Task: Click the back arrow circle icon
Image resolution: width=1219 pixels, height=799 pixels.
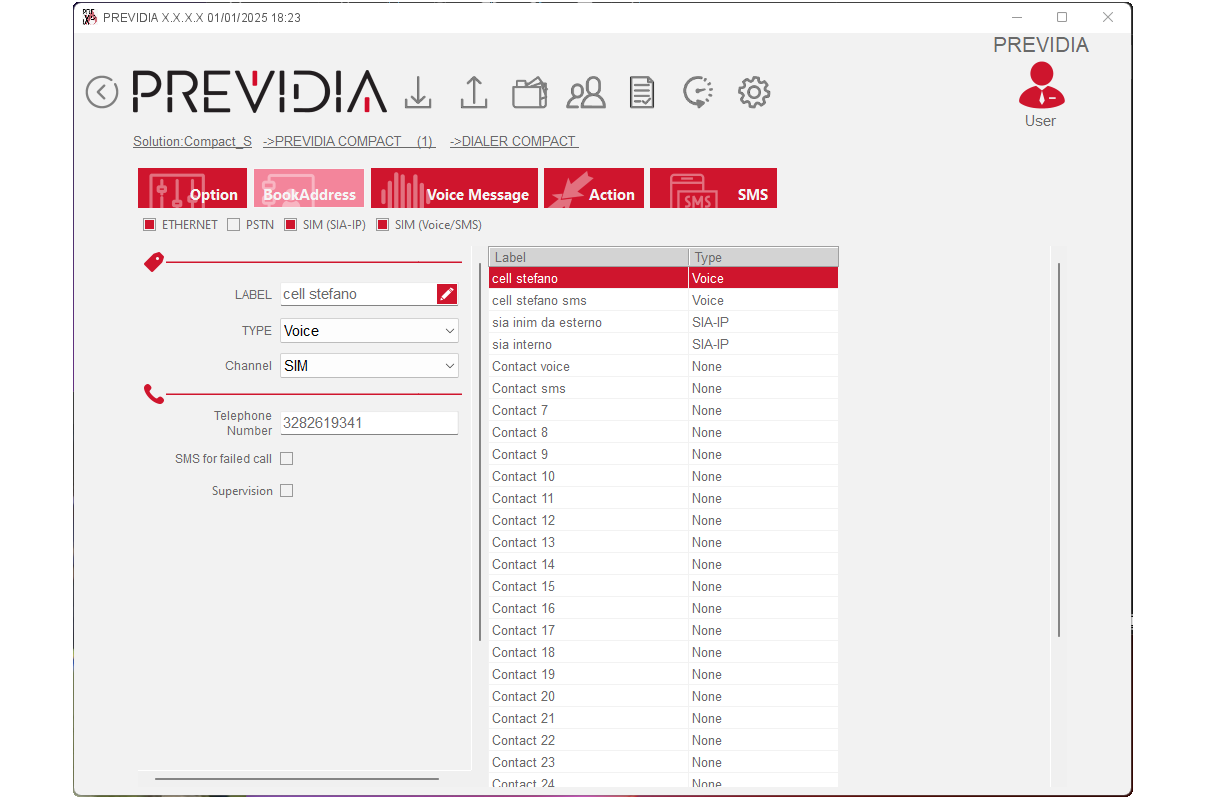Action: tap(102, 92)
